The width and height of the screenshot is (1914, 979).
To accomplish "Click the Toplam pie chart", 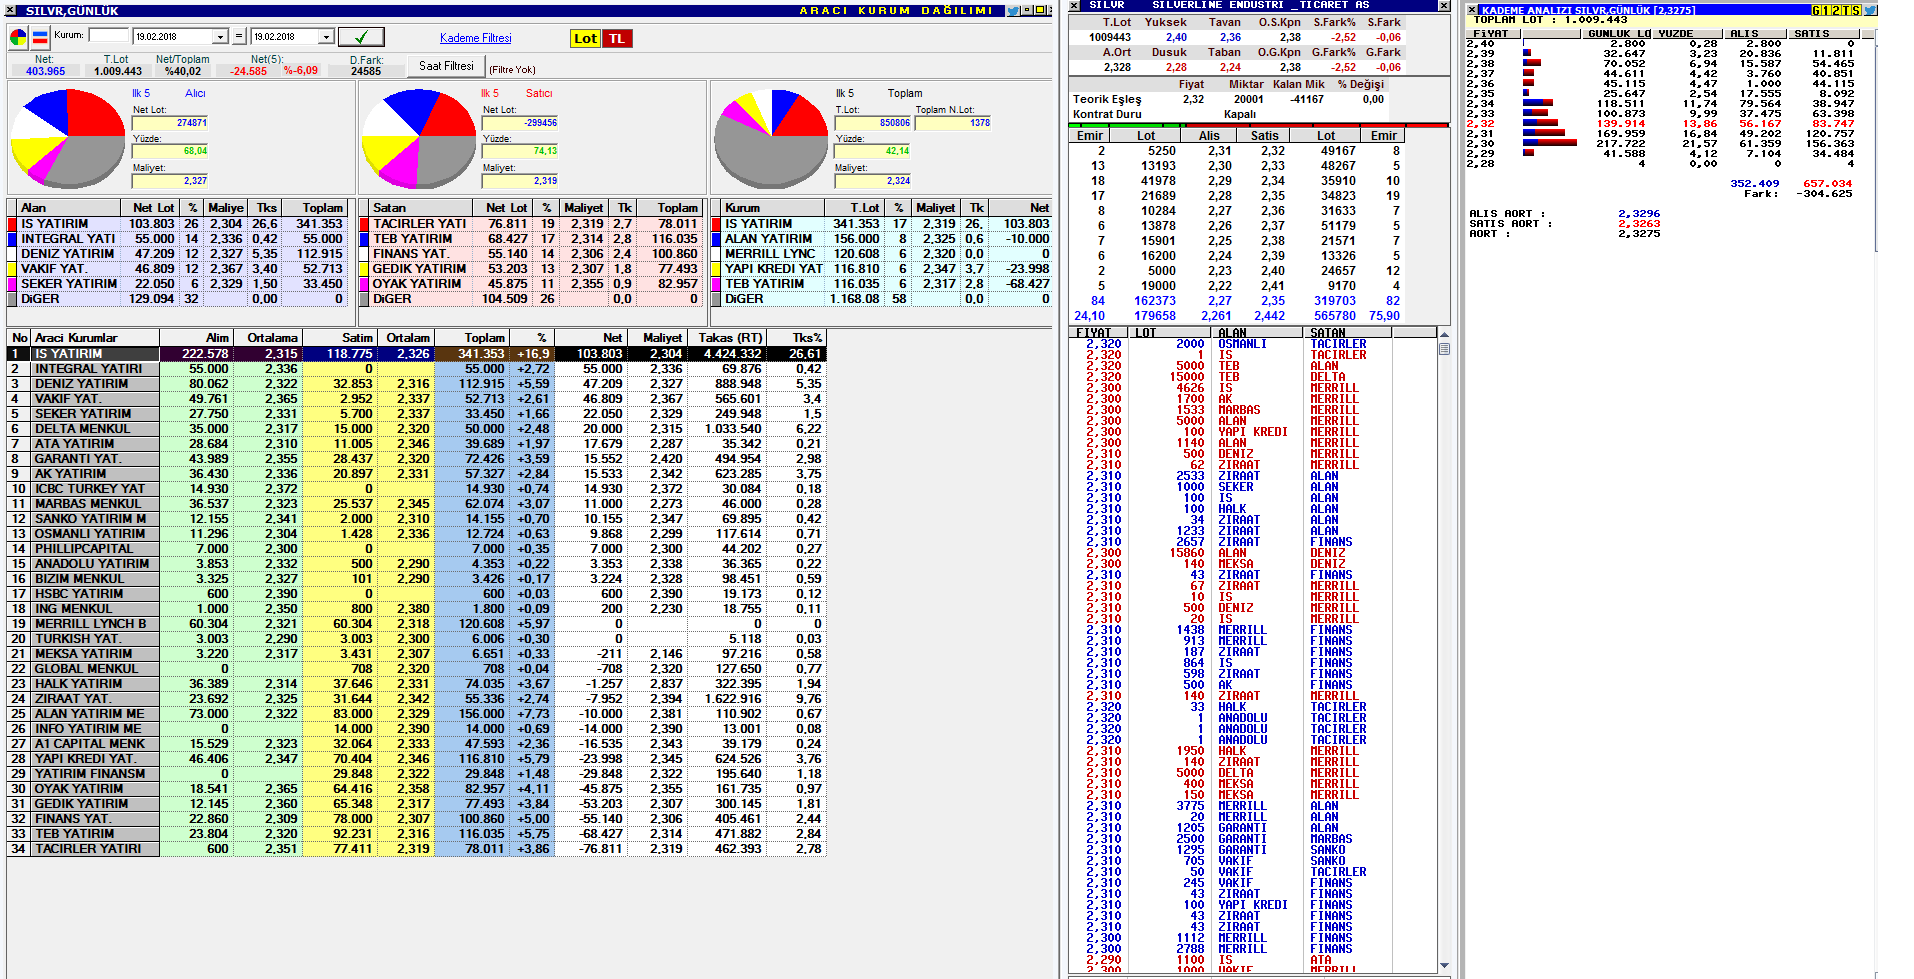I will tap(771, 138).
